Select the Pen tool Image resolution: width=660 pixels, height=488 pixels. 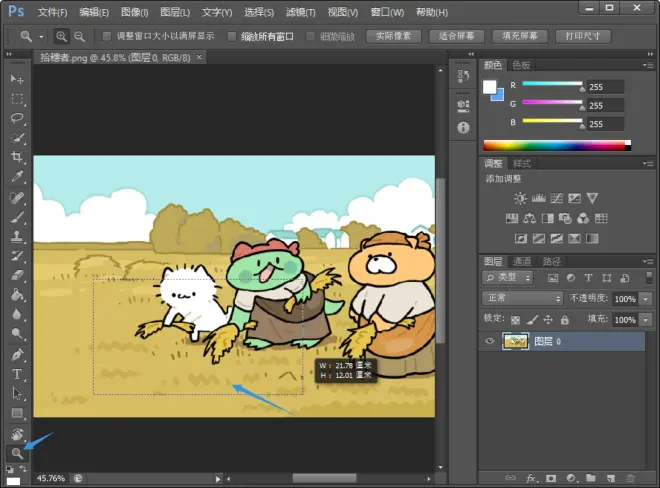click(x=17, y=355)
